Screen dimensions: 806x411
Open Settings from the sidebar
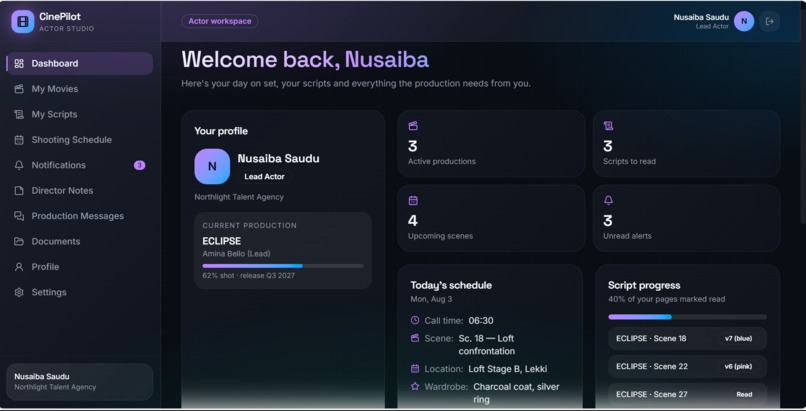click(x=79, y=292)
